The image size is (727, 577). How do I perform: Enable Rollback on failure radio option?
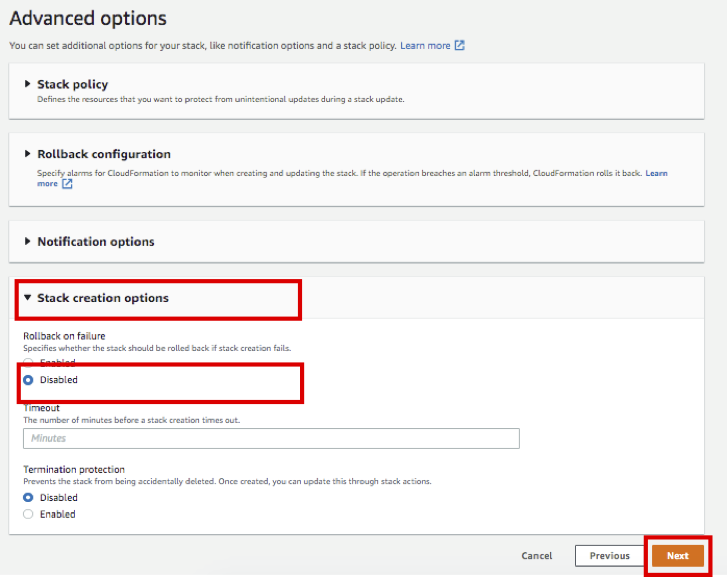click(x=28, y=363)
